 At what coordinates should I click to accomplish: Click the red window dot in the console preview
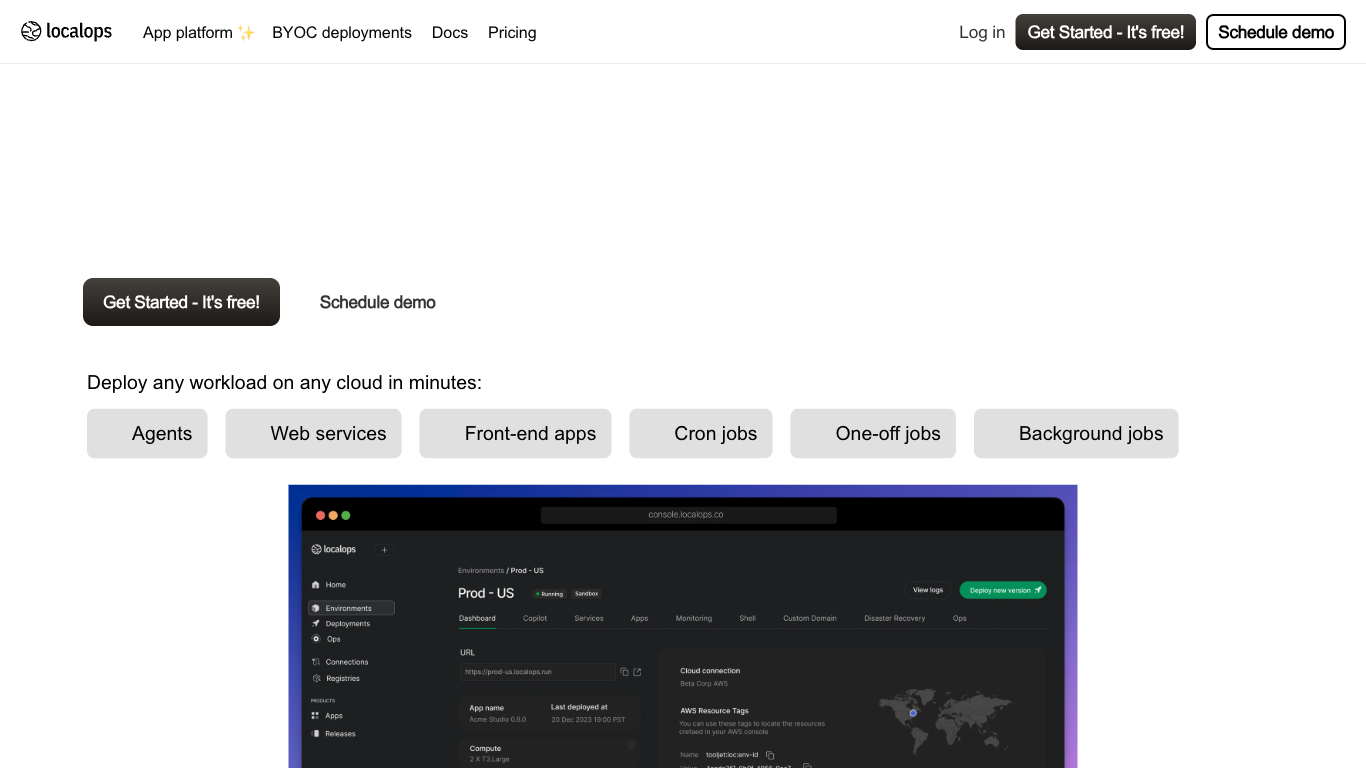[x=321, y=515]
